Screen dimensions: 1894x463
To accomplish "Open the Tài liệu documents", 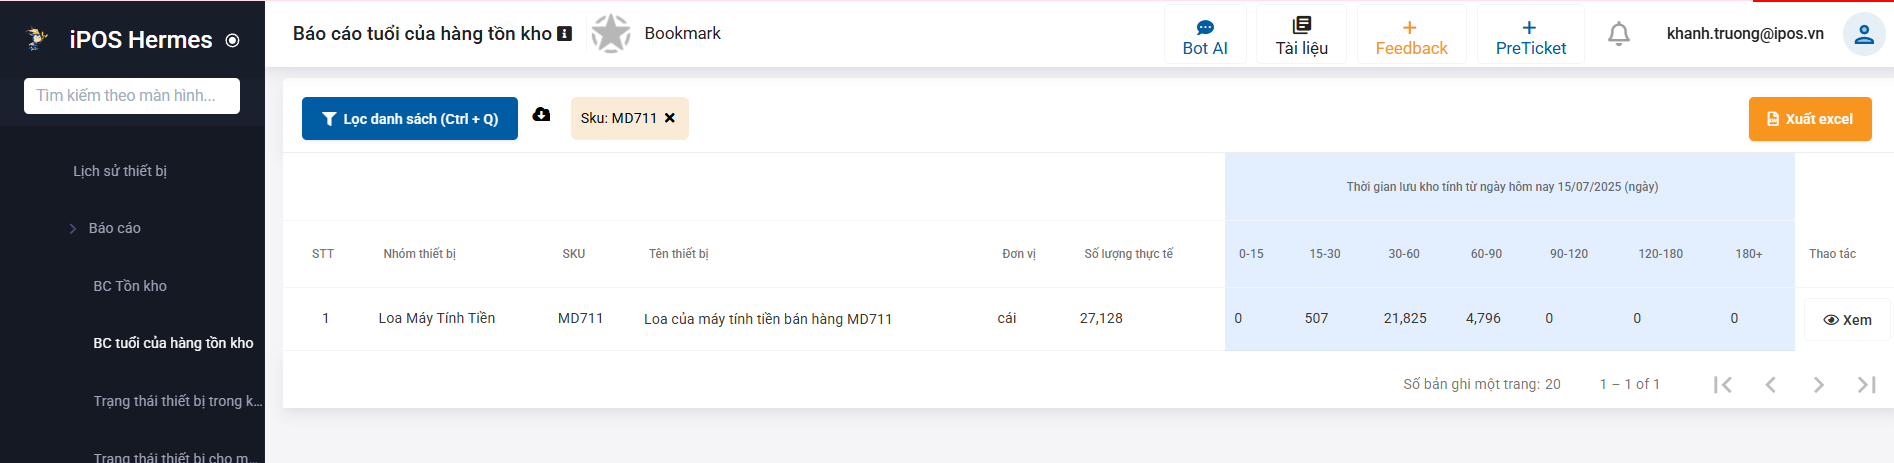I will 1301,35.
